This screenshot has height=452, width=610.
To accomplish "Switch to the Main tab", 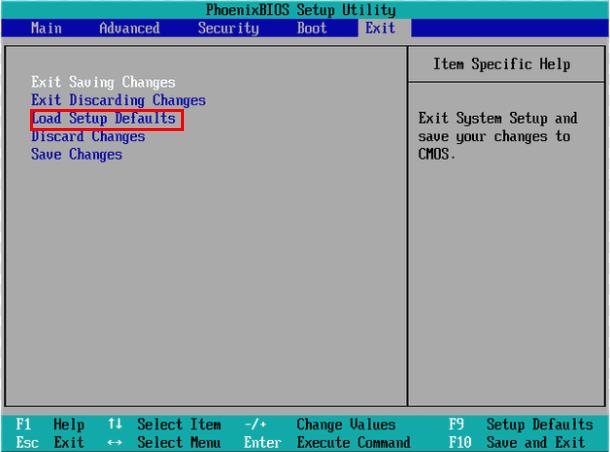I will [x=46, y=28].
